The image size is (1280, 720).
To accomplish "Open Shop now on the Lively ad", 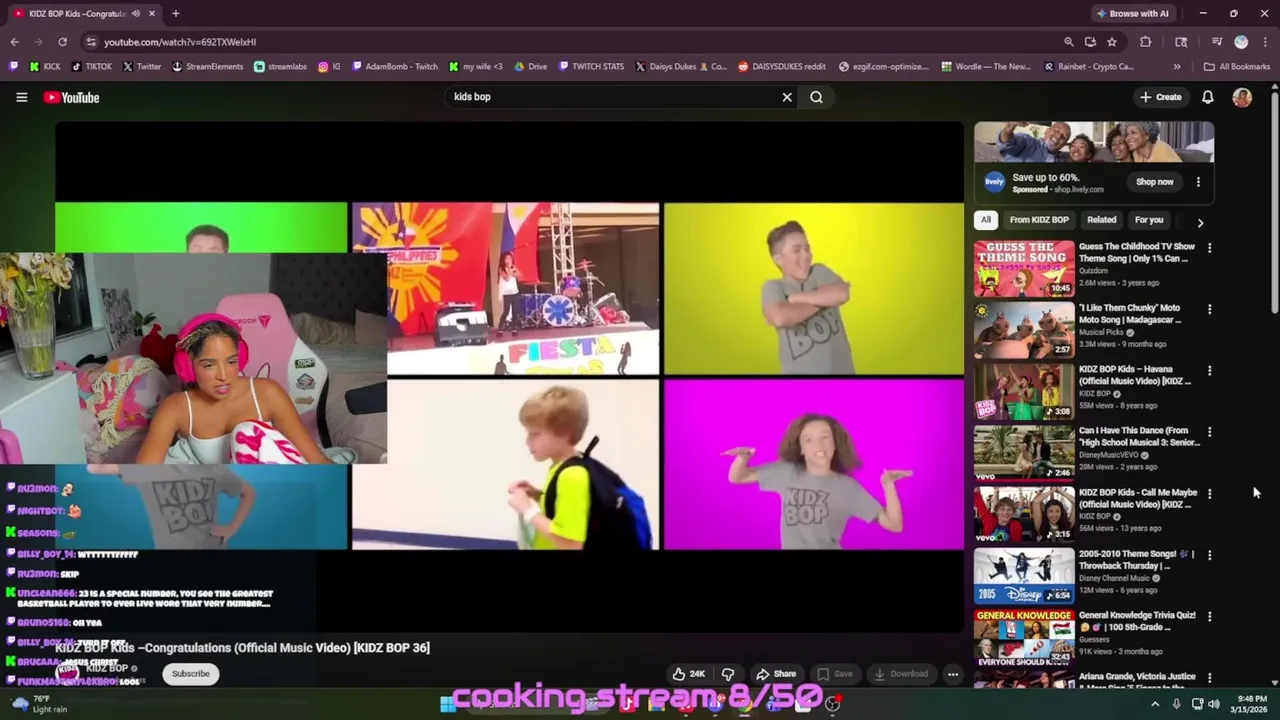I will click(x=1154, y=182).
